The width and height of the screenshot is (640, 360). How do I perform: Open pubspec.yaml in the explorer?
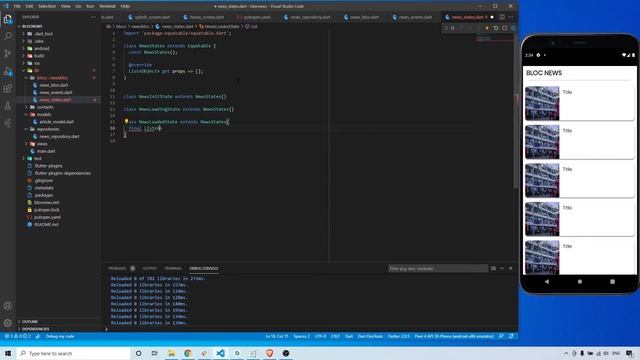coord(47,218)
